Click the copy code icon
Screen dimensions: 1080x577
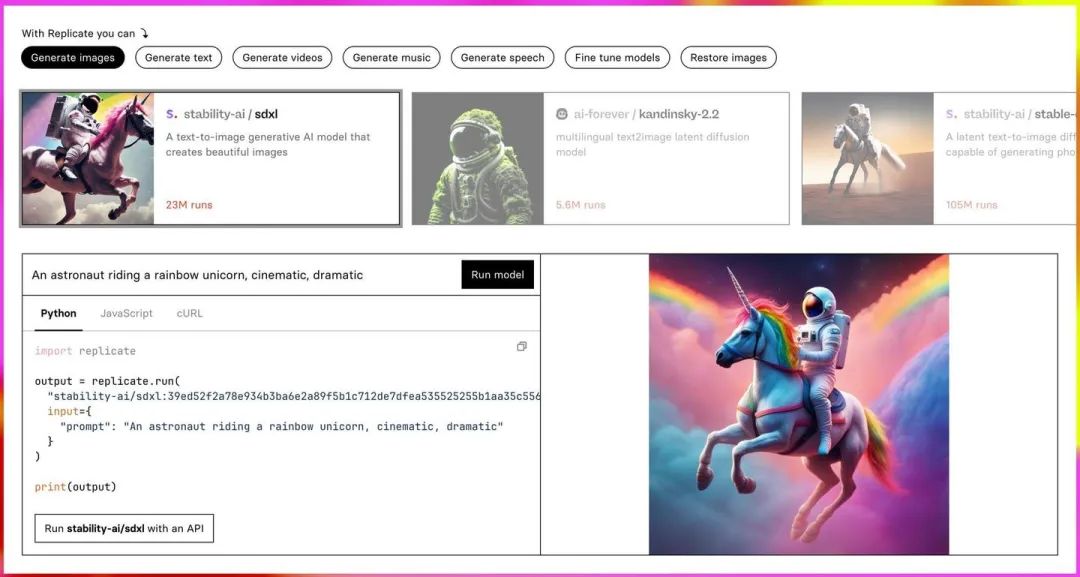[x=521, y=347]
